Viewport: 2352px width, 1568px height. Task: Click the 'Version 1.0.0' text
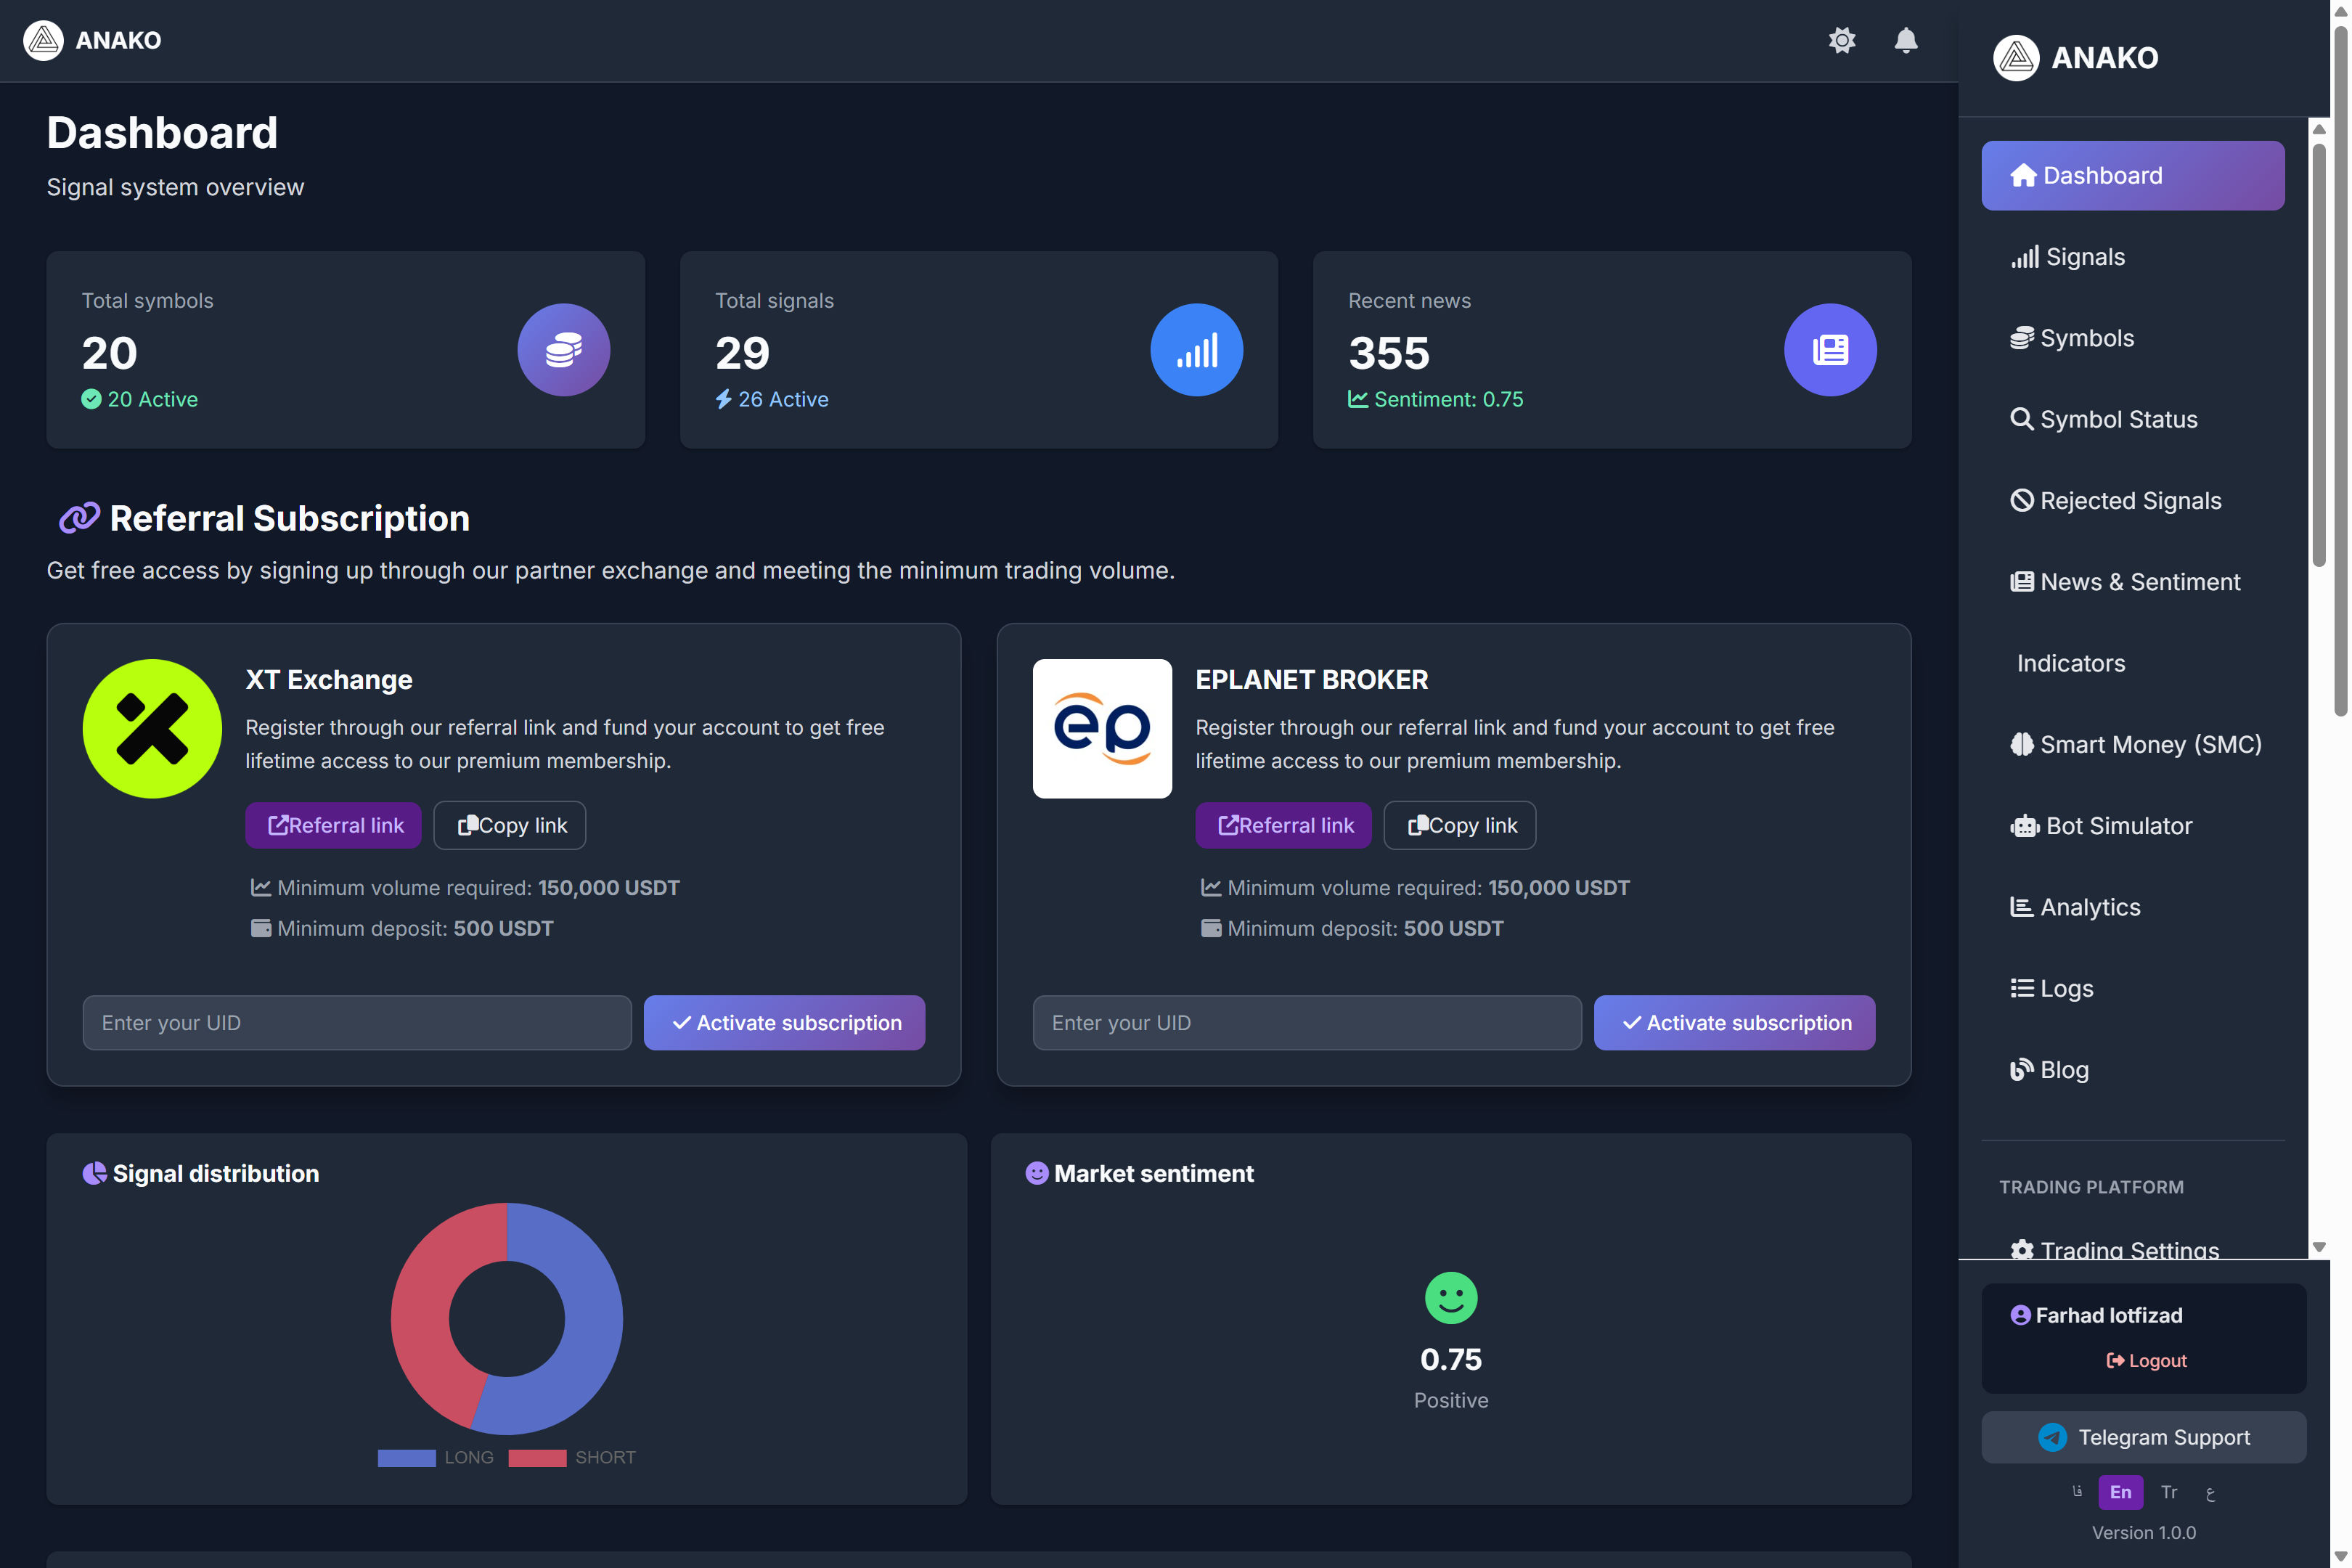pos(2144,1533)
